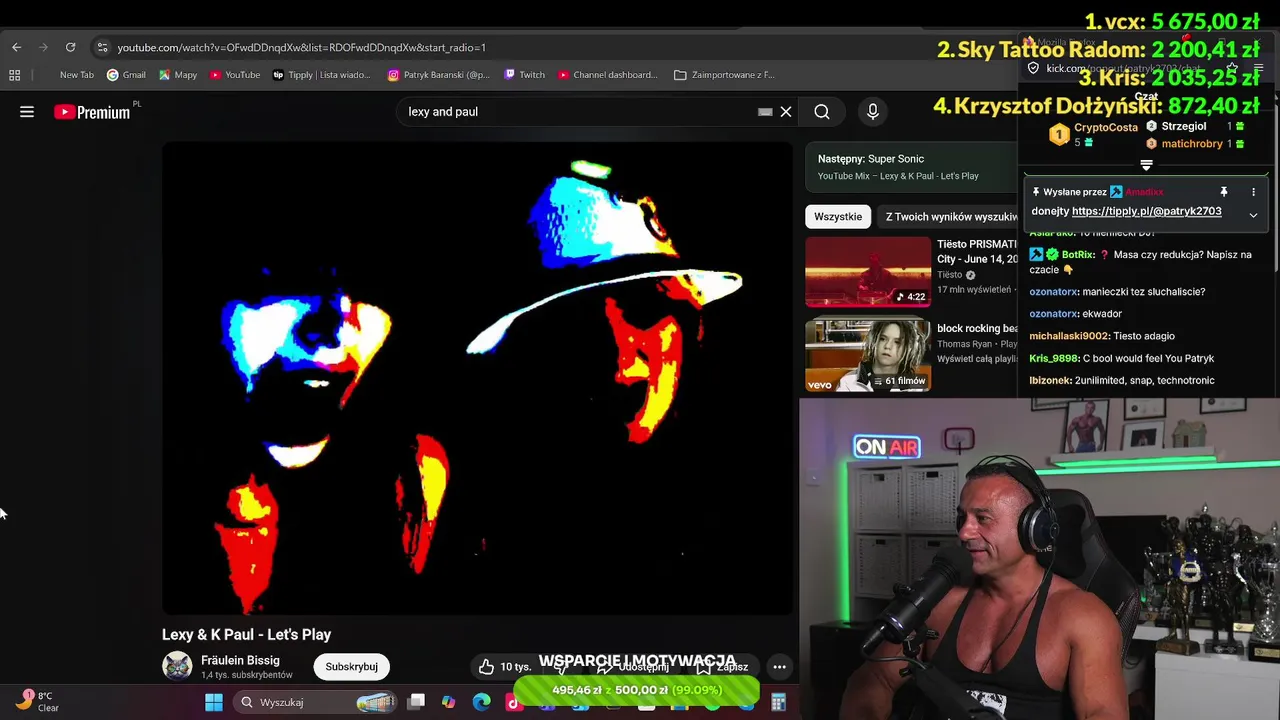The height and width of the screenshot is (720, 1280).
Task: Open the YouTube bookmark
Action: click(x=235, y=75)
